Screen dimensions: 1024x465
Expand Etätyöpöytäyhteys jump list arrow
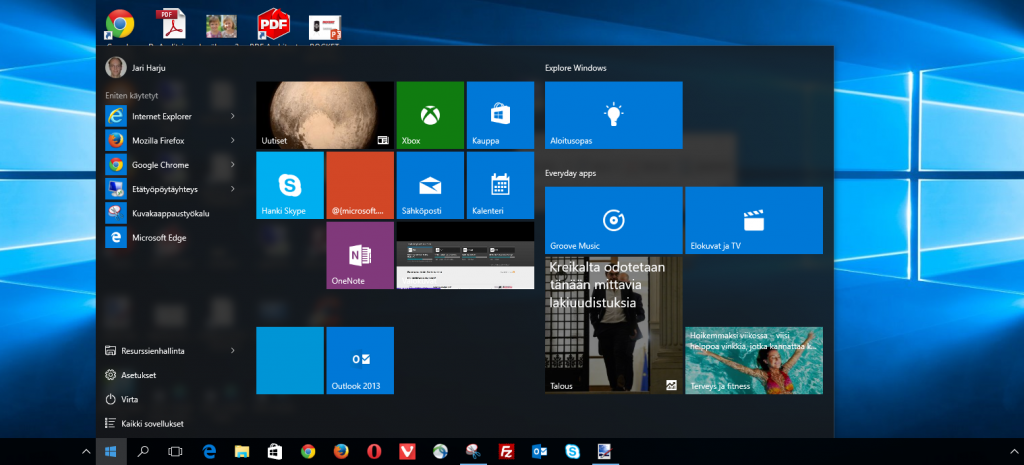click(232, 189)
